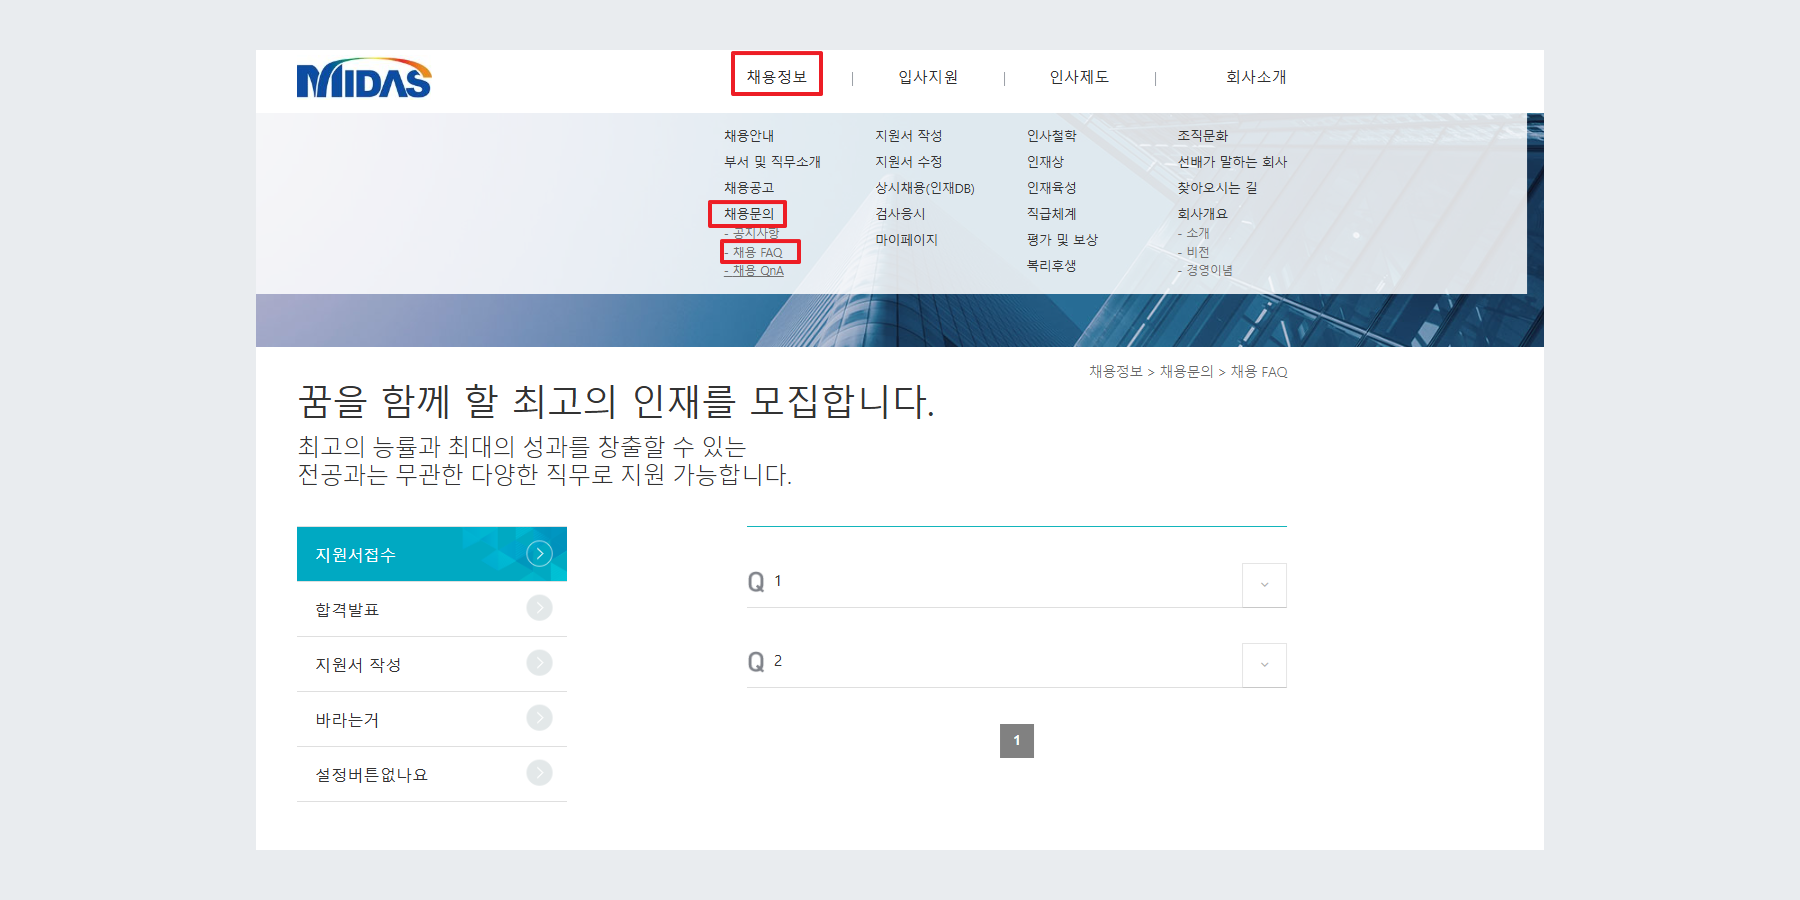This screenshot has width=1800, height=900.
Task: Select page 1 in pagination
Action: coord(1017,740)
